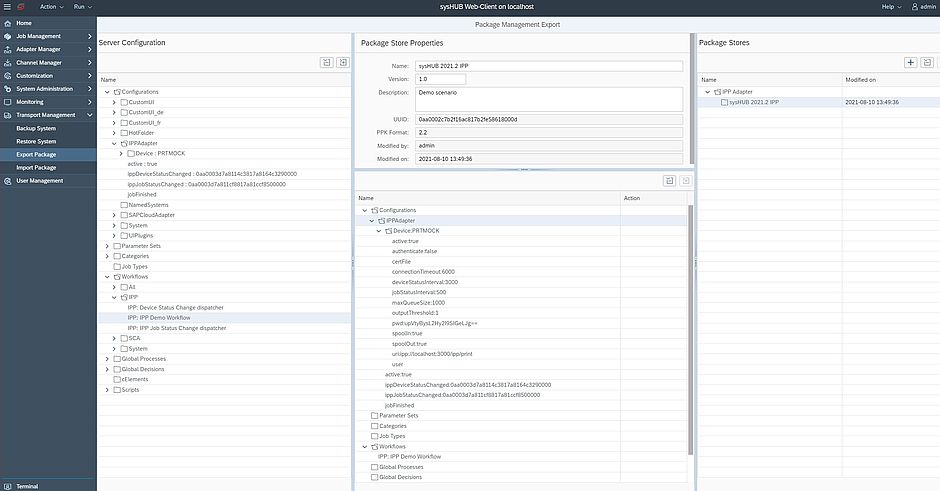940x491 pixels.
Task: Open the Run menu
Action: (83, 7)
